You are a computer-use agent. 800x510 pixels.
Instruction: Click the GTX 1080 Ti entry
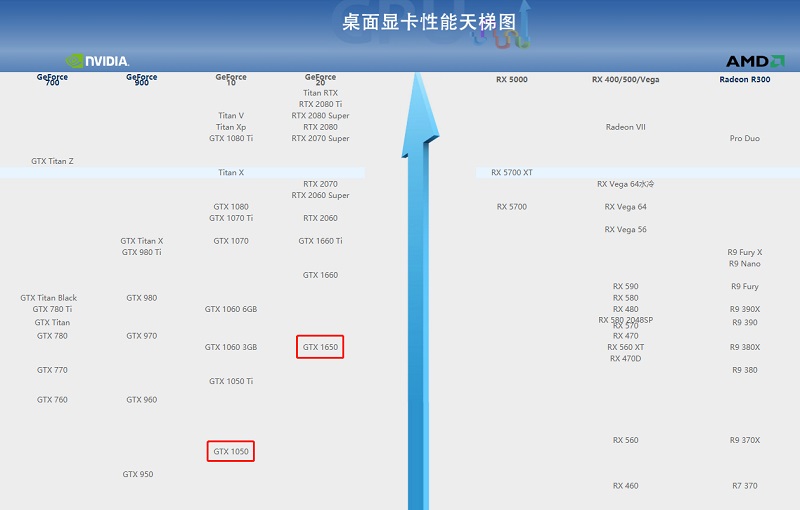point(231,138)
